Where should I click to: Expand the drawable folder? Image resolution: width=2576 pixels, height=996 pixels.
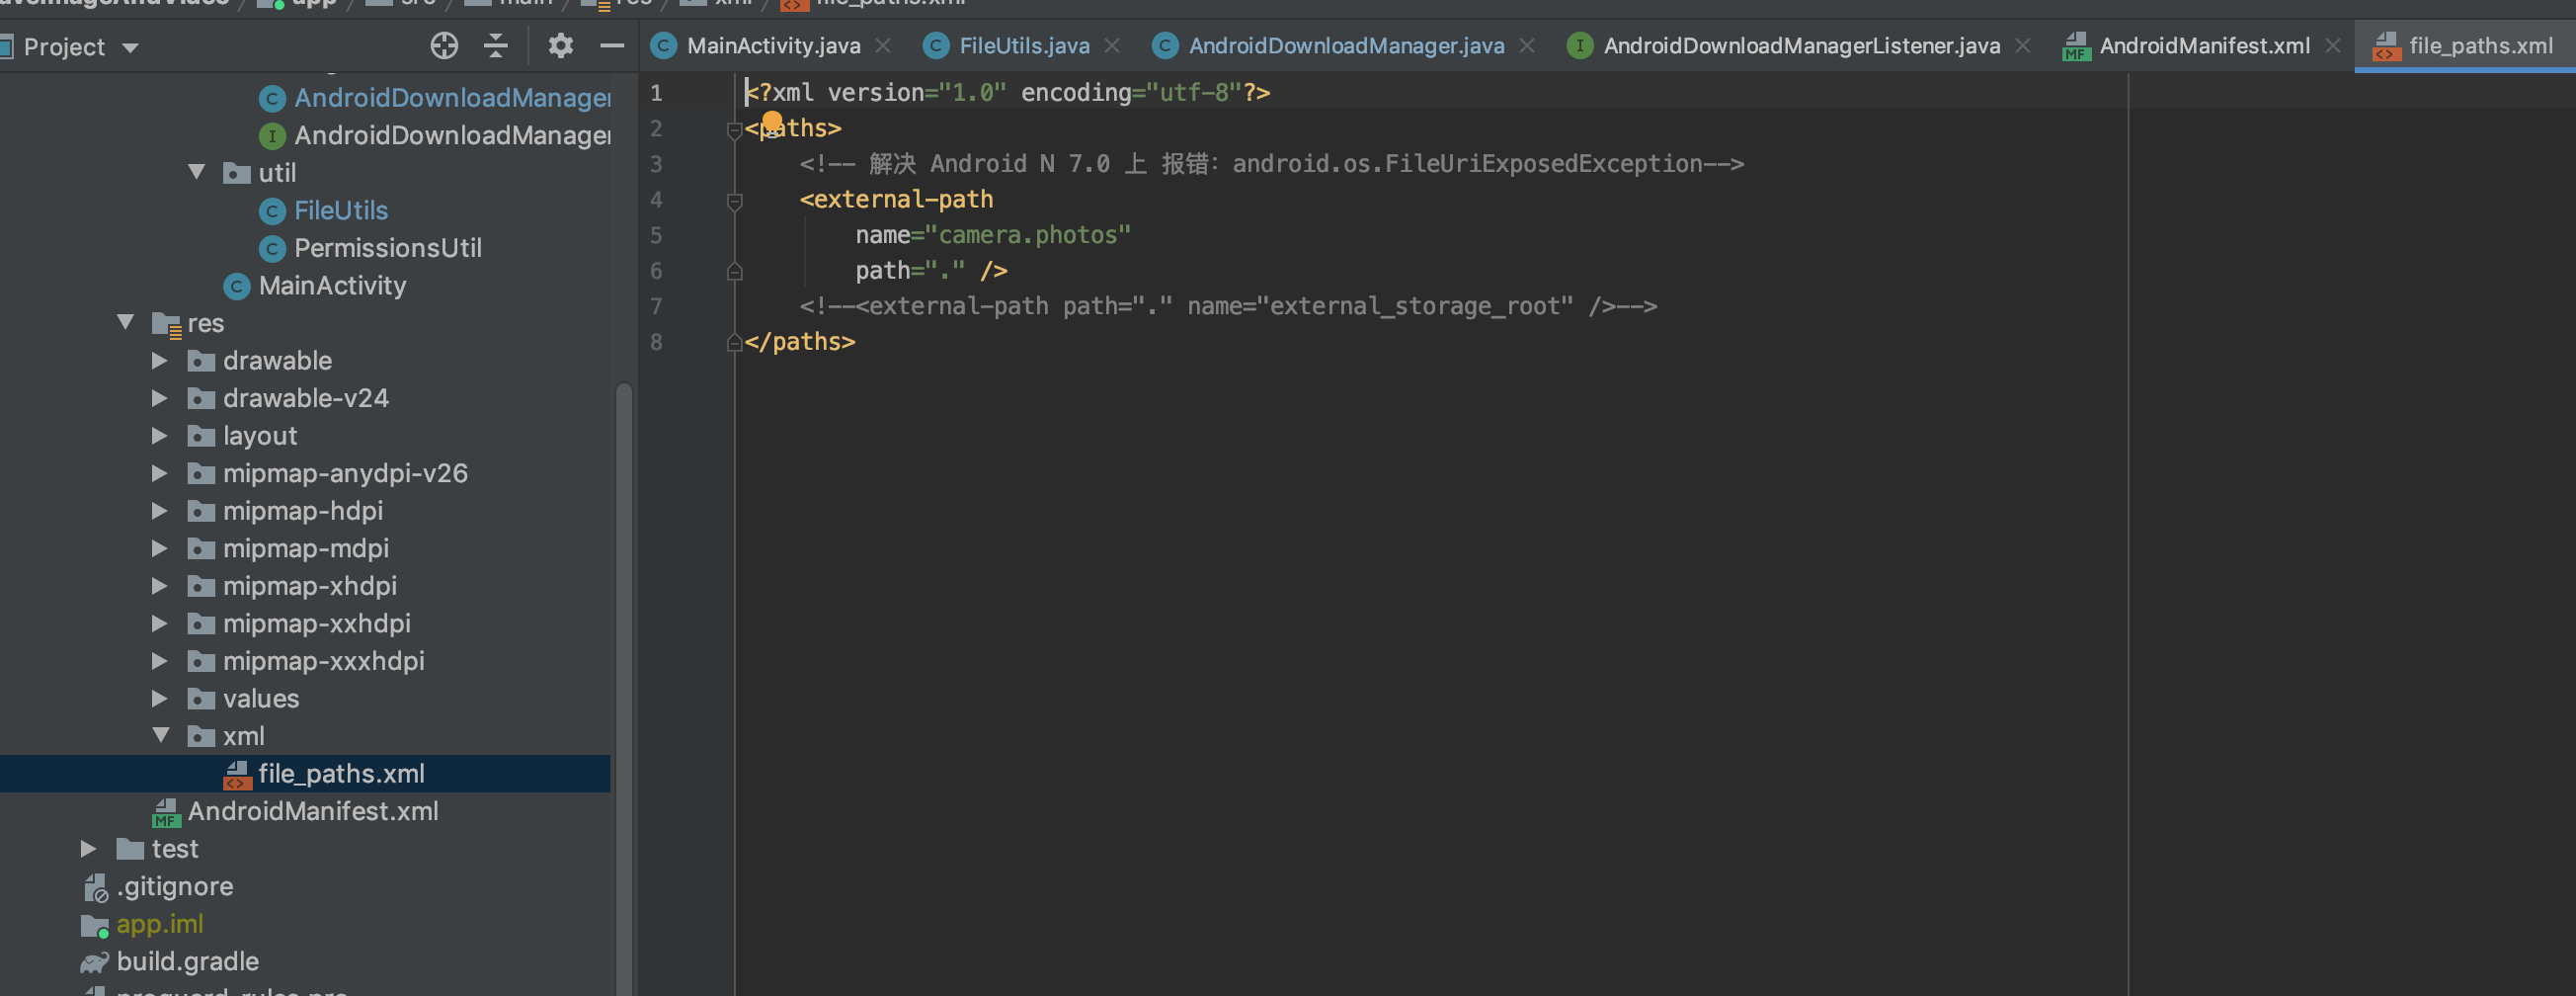(160, 360)
